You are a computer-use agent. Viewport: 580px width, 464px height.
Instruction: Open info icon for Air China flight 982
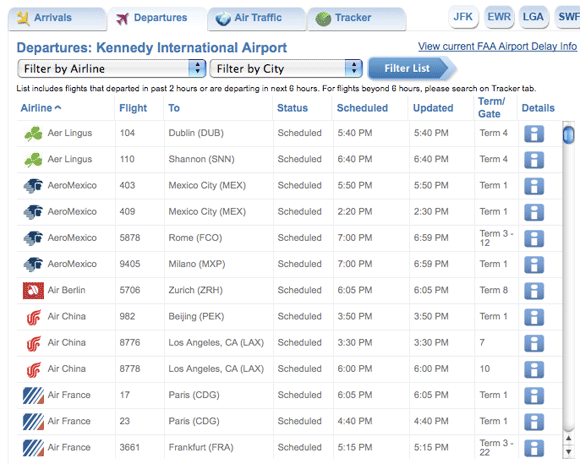(x=534, y=317)
